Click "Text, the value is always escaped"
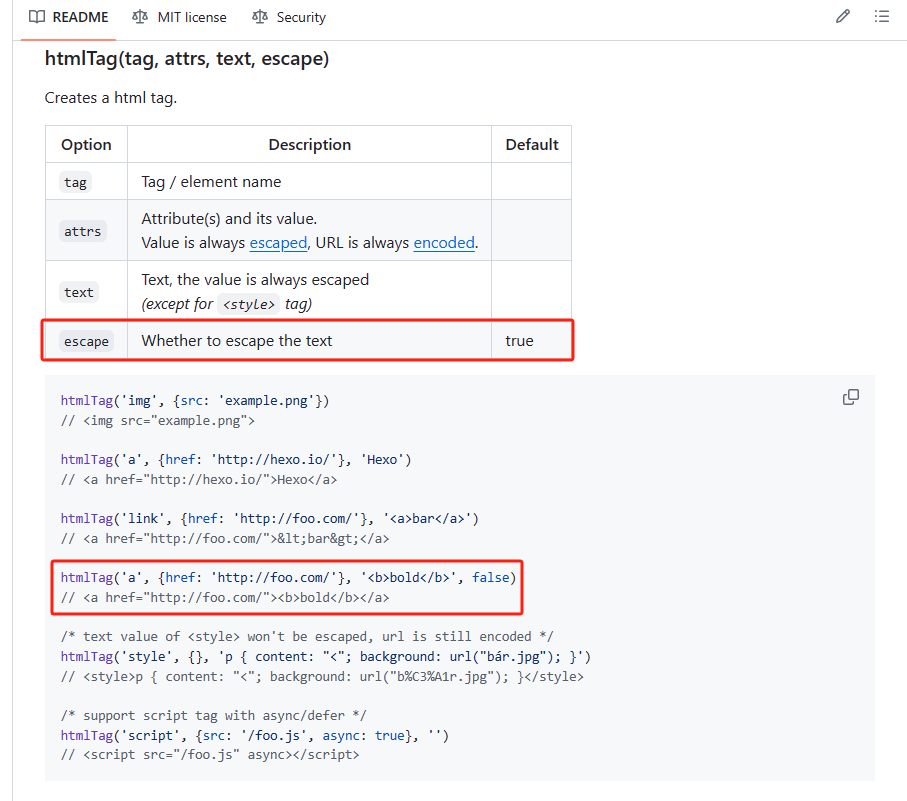907x801 pixels. click(255, 280)
